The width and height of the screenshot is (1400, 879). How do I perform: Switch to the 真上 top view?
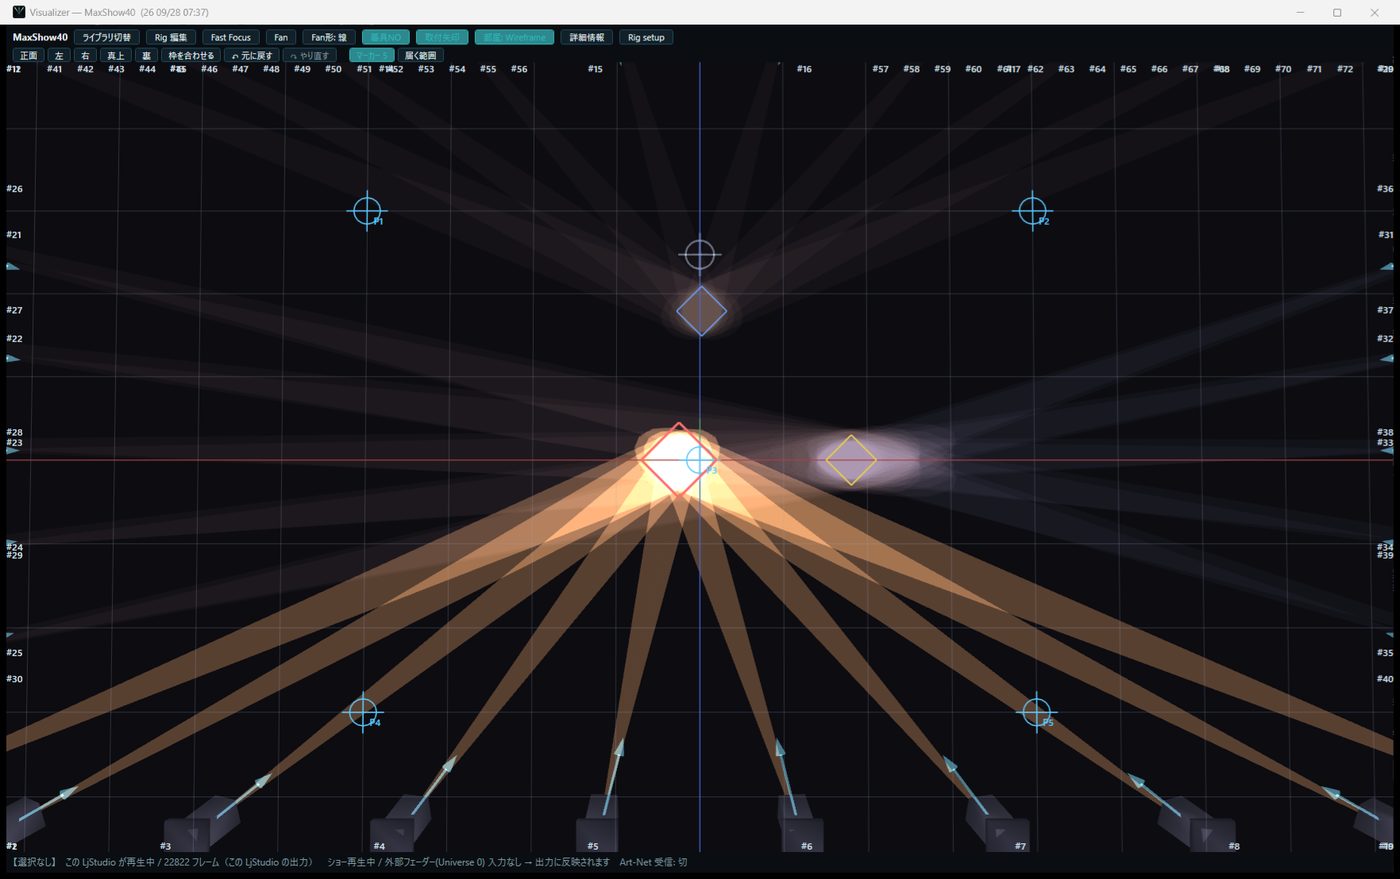click(116, 55)
